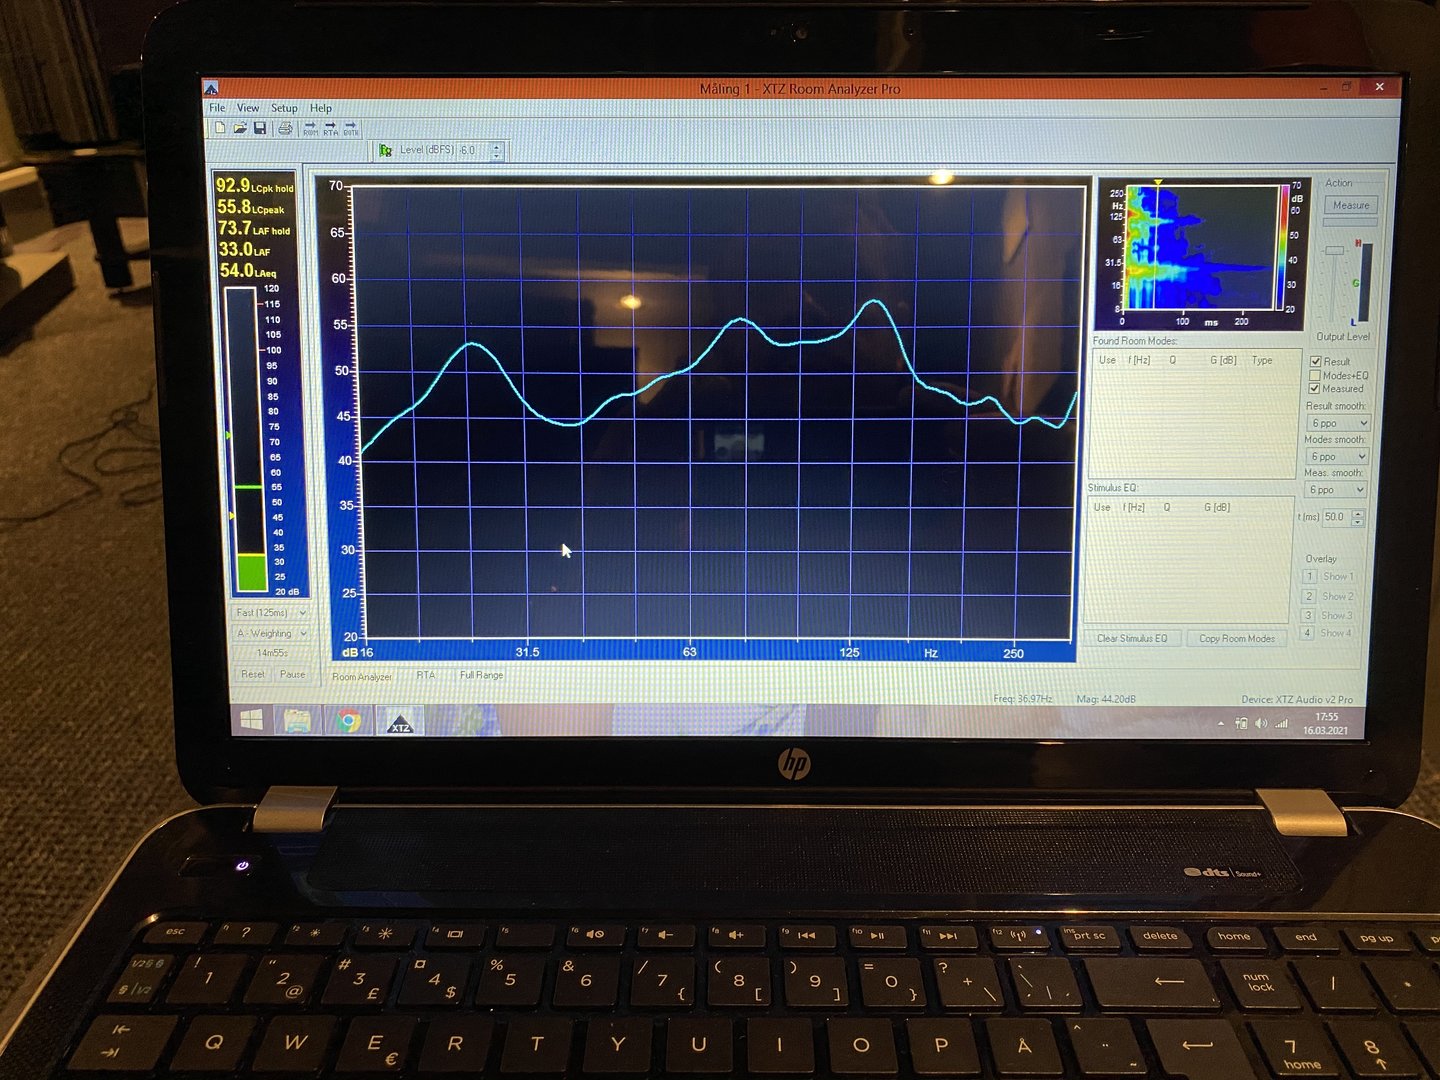Open the Windows Start menu
This screenshot has height=1080, width=1440.
click(x=251, y=720)
